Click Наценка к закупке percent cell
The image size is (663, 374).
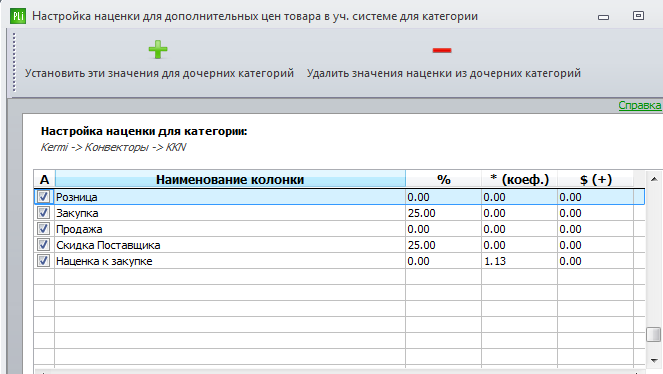click(444, 261)
